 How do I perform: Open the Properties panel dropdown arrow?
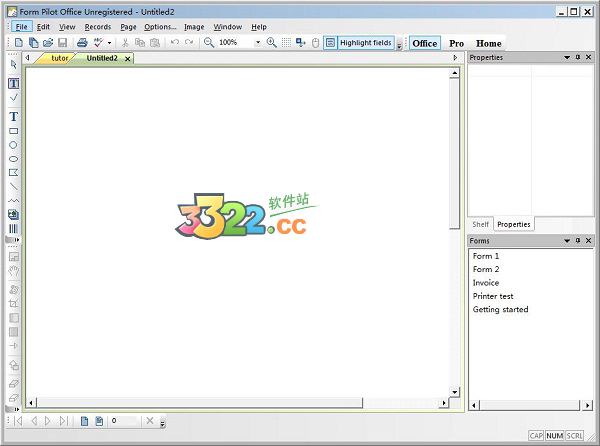point(567,57)
